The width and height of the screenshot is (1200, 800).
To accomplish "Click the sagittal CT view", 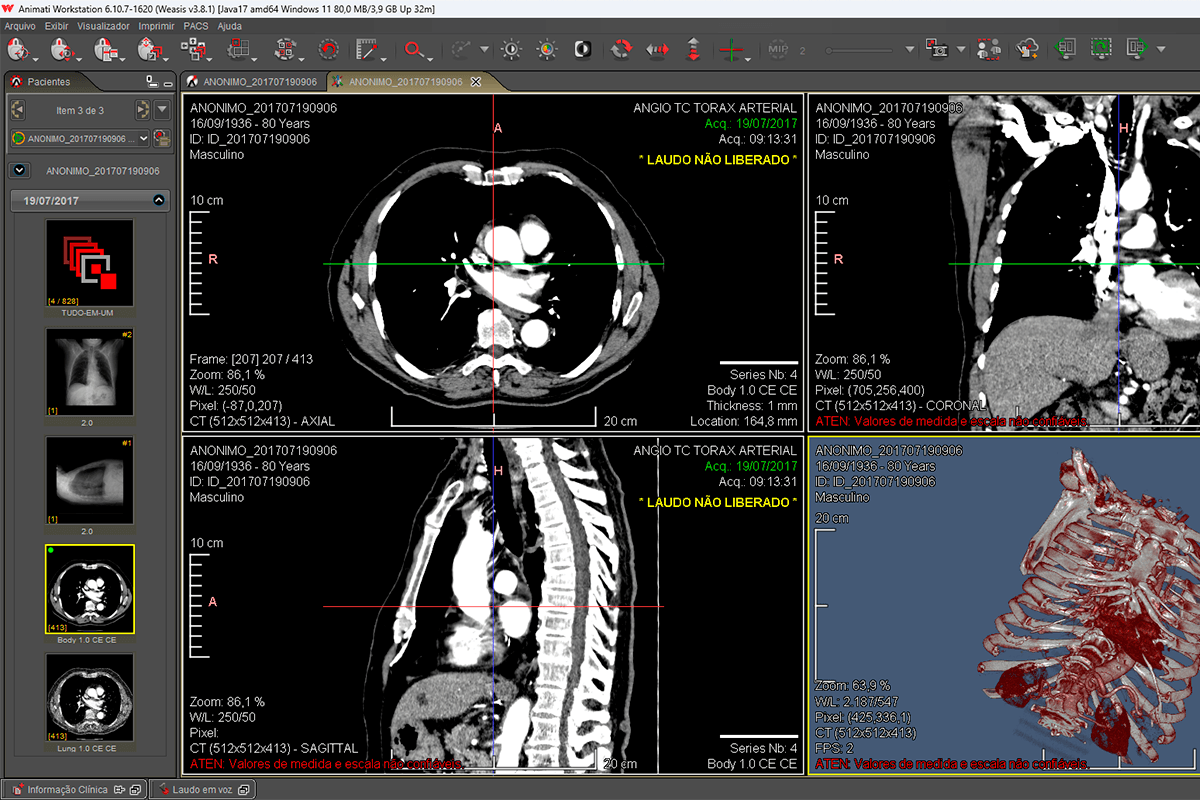I will (x=493, y=605).
